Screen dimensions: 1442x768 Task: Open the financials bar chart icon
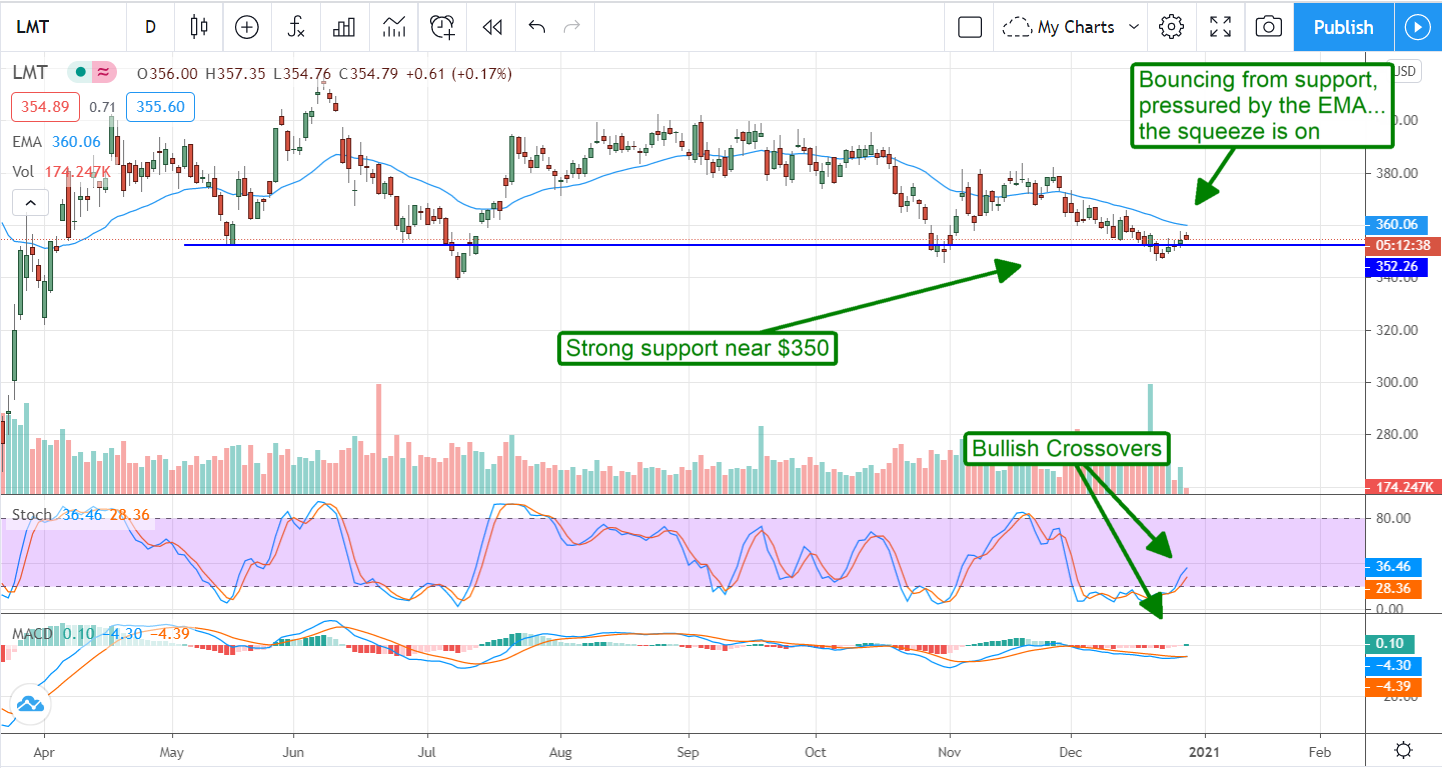[344, 27]
